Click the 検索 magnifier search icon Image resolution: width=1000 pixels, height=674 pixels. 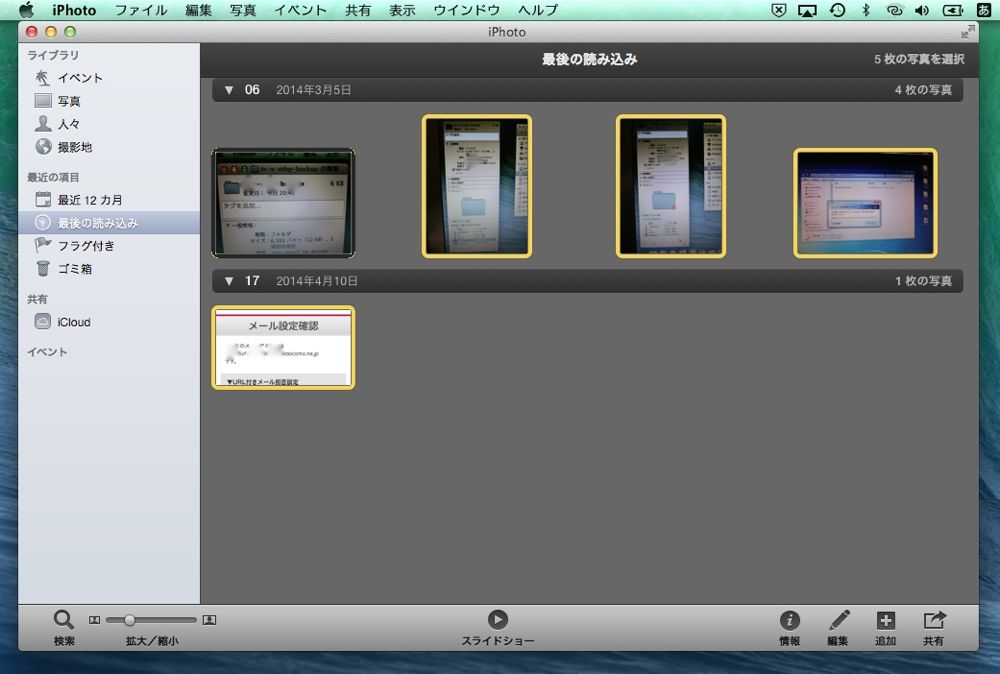pyautogui.click(x=63, y=620)
